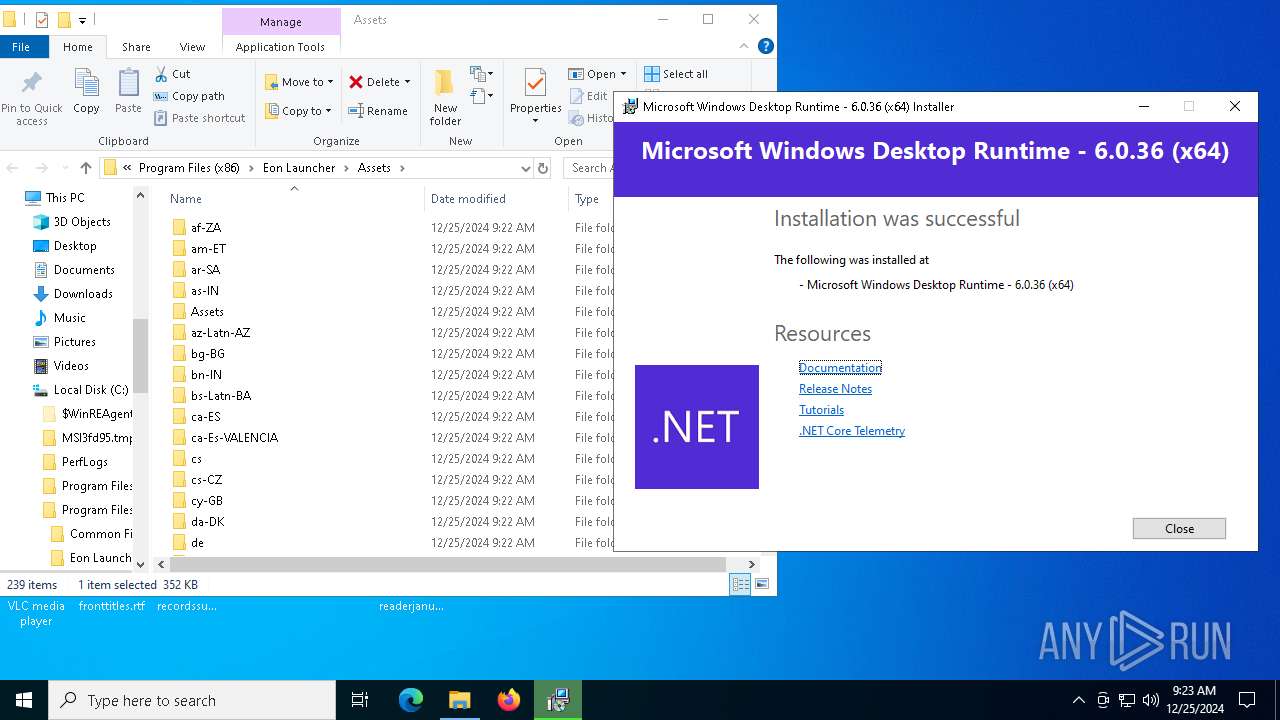Select Downloads in navigation pane

point(83,293)
